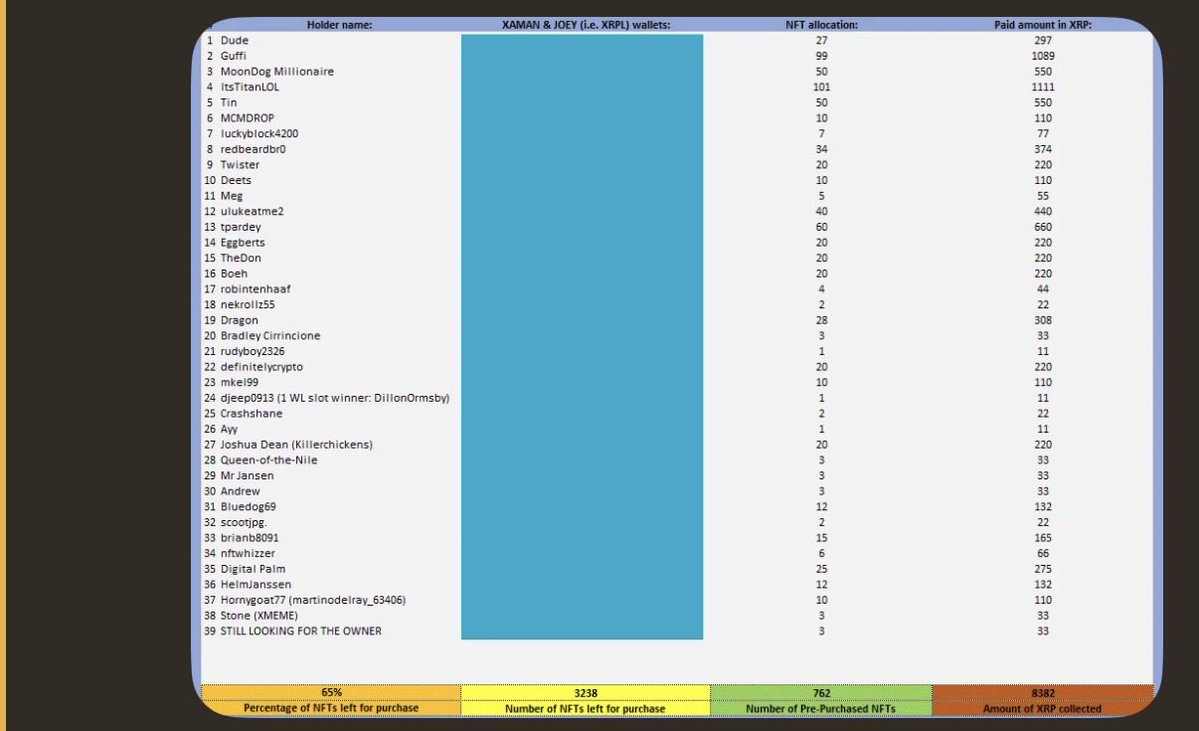The height and width of the screenshot is (731, 1199).
Task: Click Guffi's paid amount 1089
Action: coord(1042,56)
